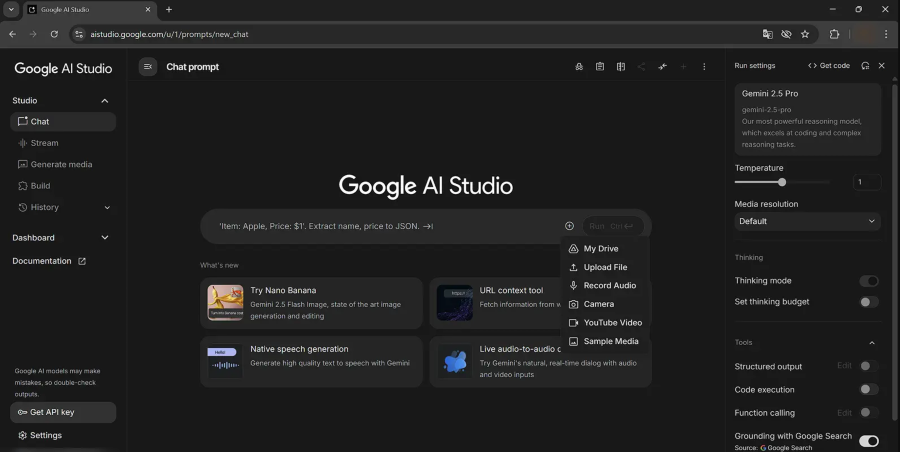
Task: Open Stream in the sidebar
Action: point(63,143)
